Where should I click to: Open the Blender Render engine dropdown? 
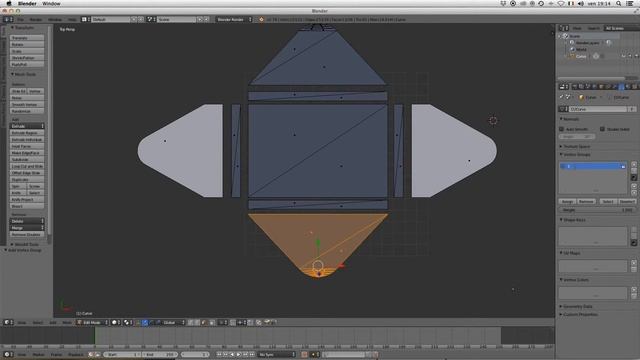[x=234, y=19]
